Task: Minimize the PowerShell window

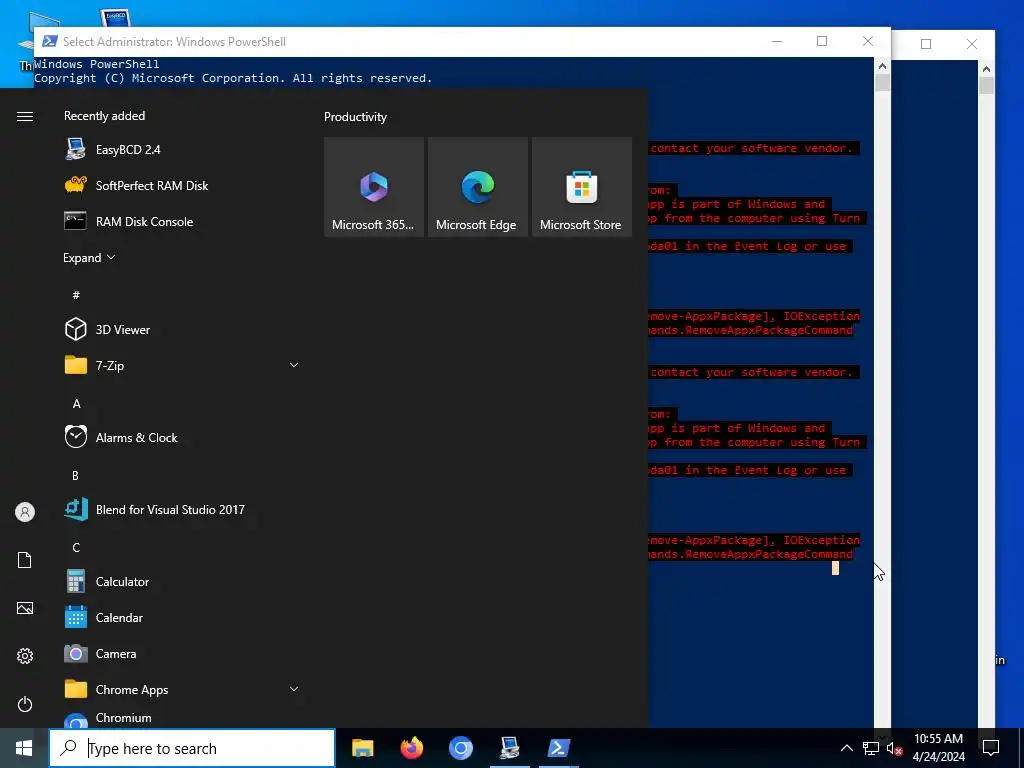Action: 777,41
